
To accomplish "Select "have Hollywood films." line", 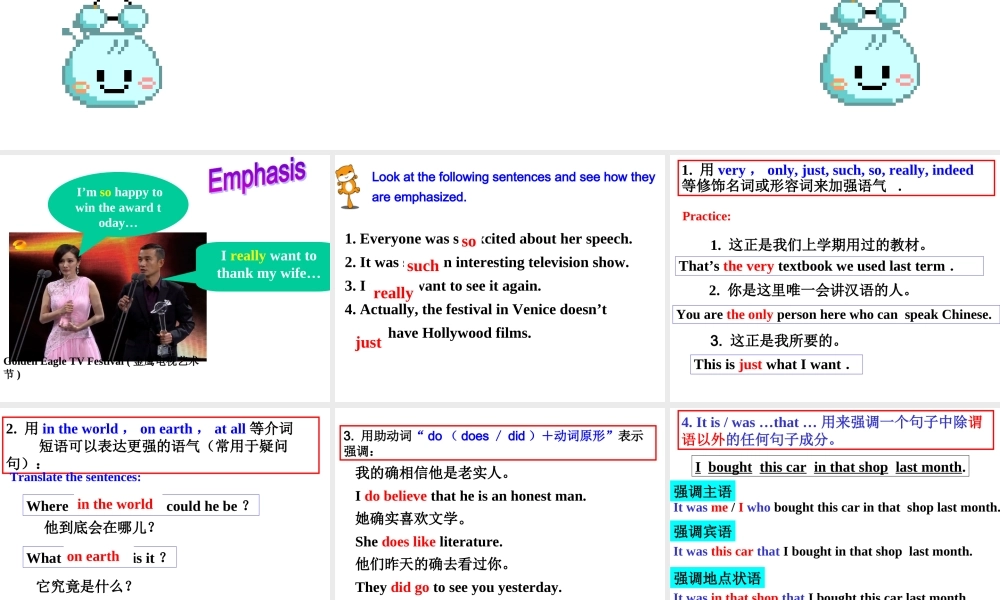I will 459,333.
